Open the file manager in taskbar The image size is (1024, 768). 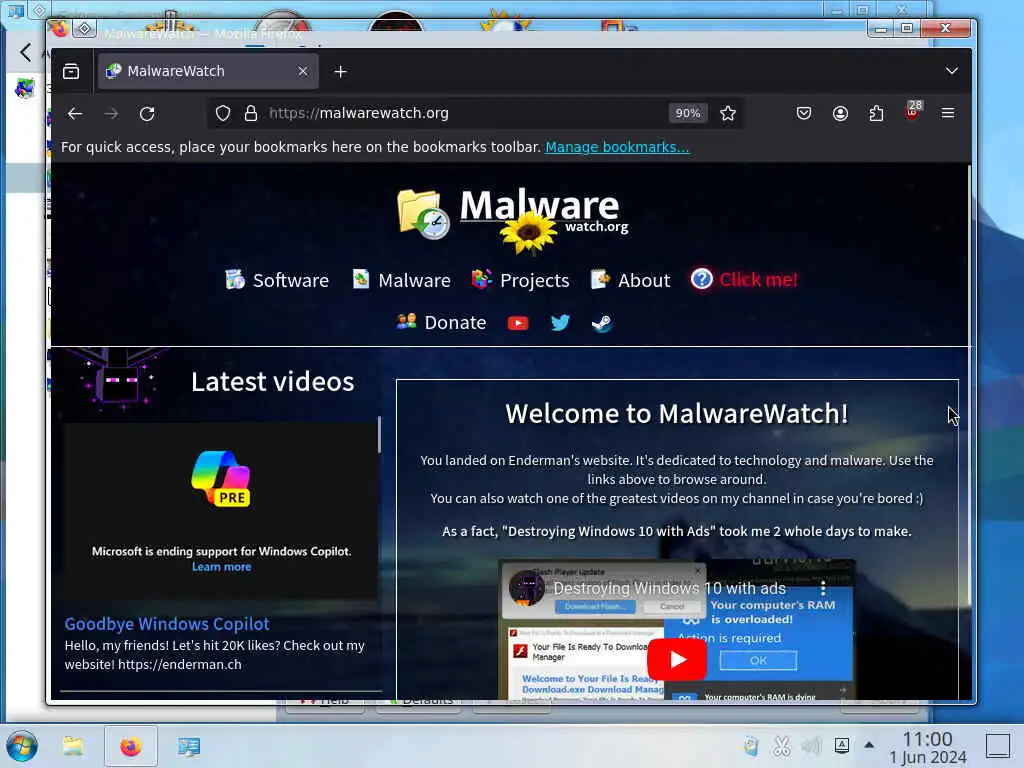73,746
